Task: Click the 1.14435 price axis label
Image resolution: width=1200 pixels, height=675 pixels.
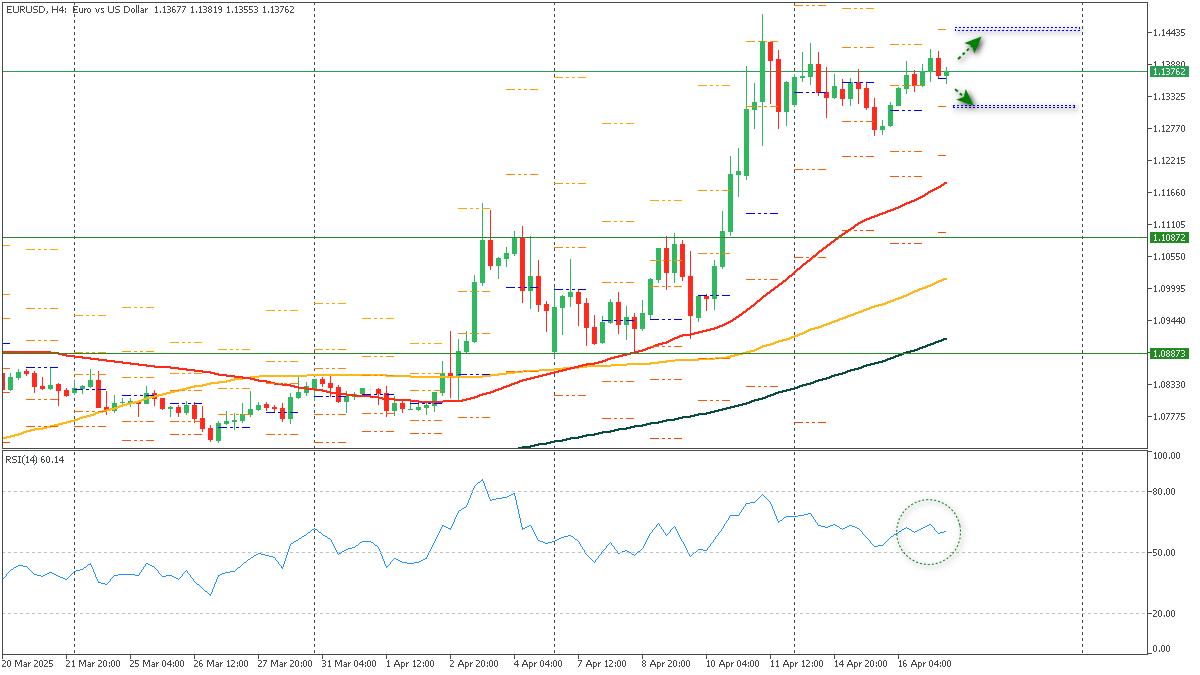Action: [1168, 33]
